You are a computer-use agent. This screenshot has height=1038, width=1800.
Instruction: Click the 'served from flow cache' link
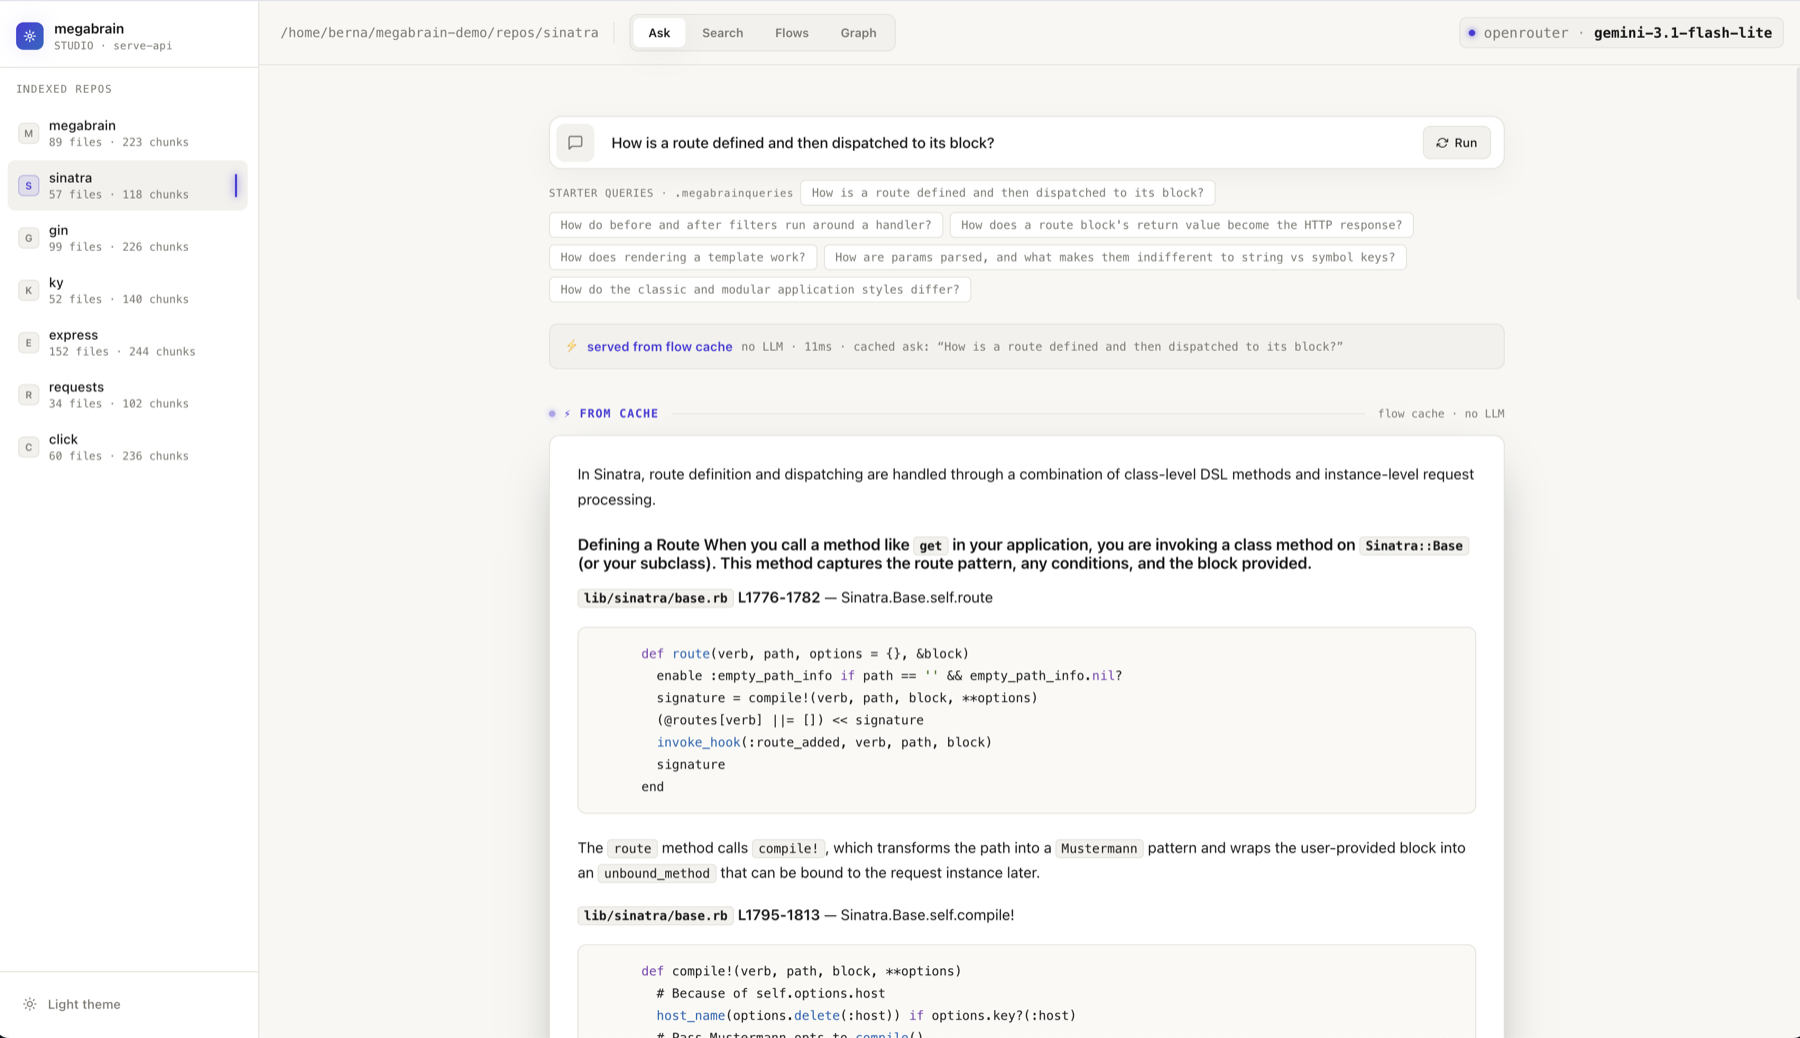pos(660,346)
